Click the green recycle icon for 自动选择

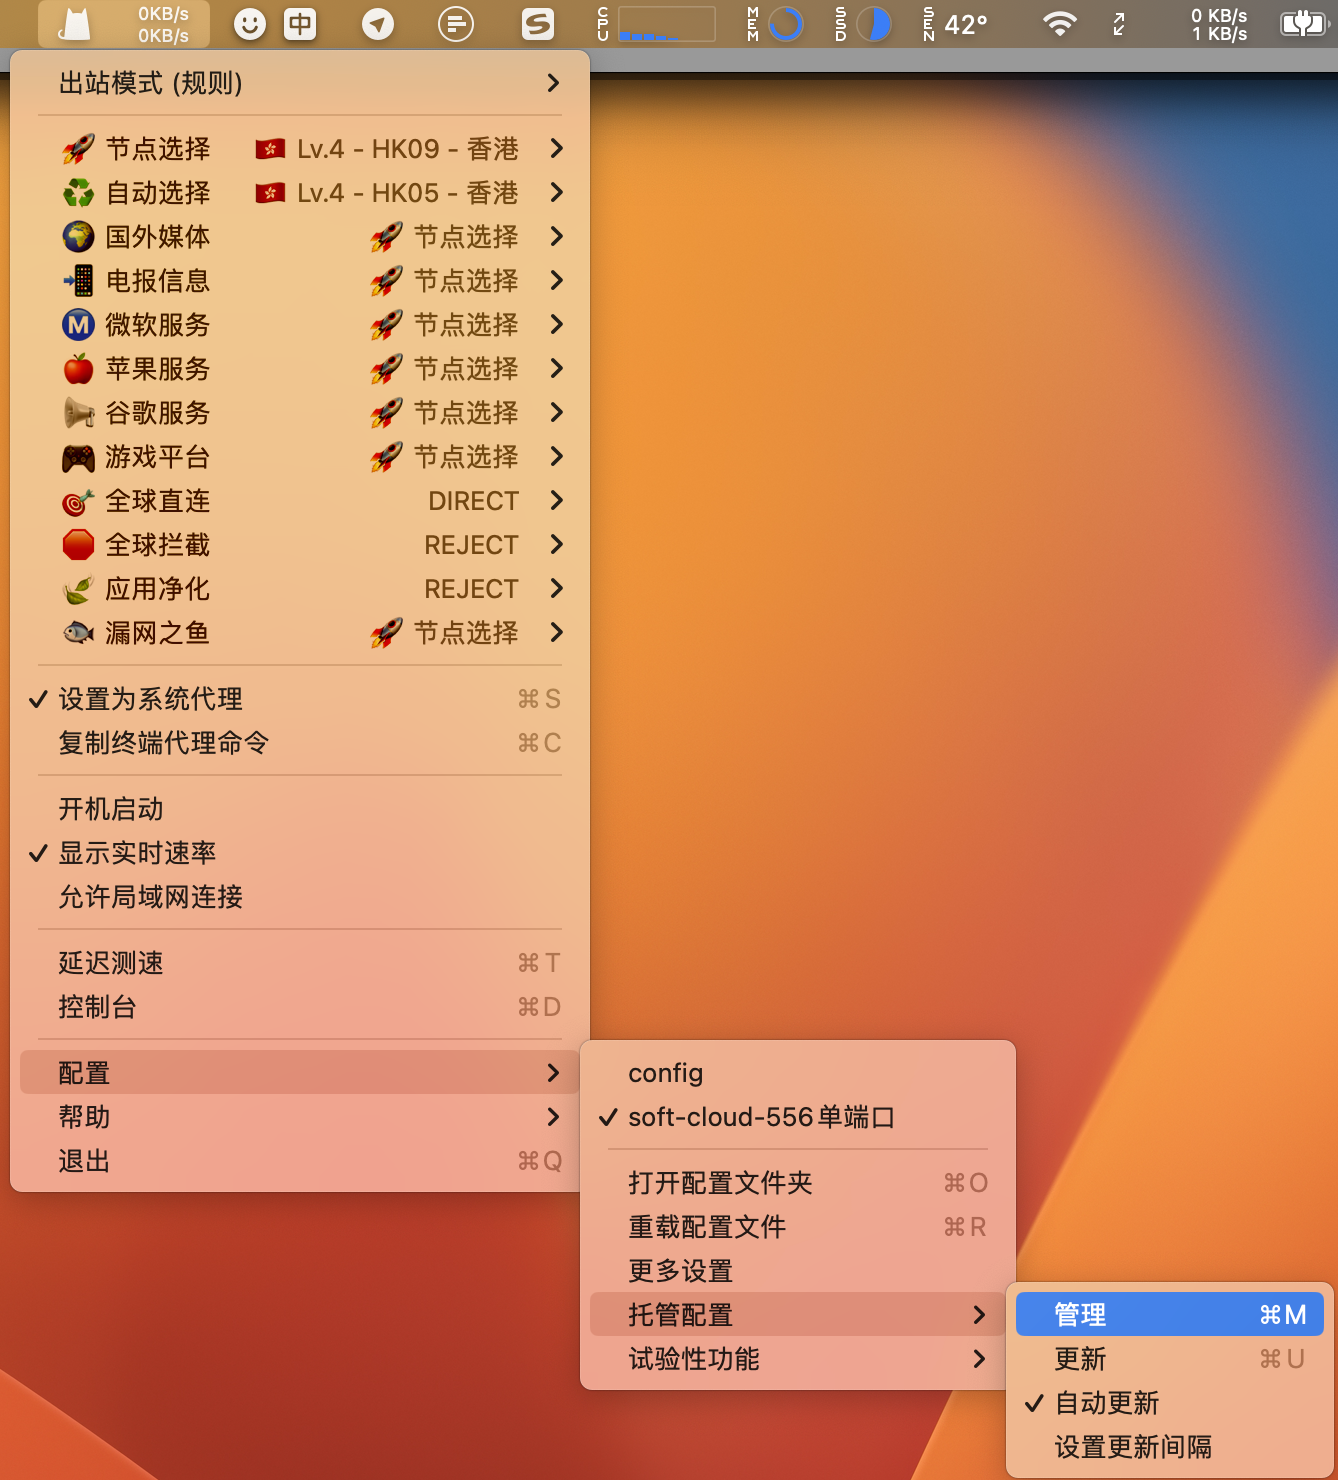[79, 193]
